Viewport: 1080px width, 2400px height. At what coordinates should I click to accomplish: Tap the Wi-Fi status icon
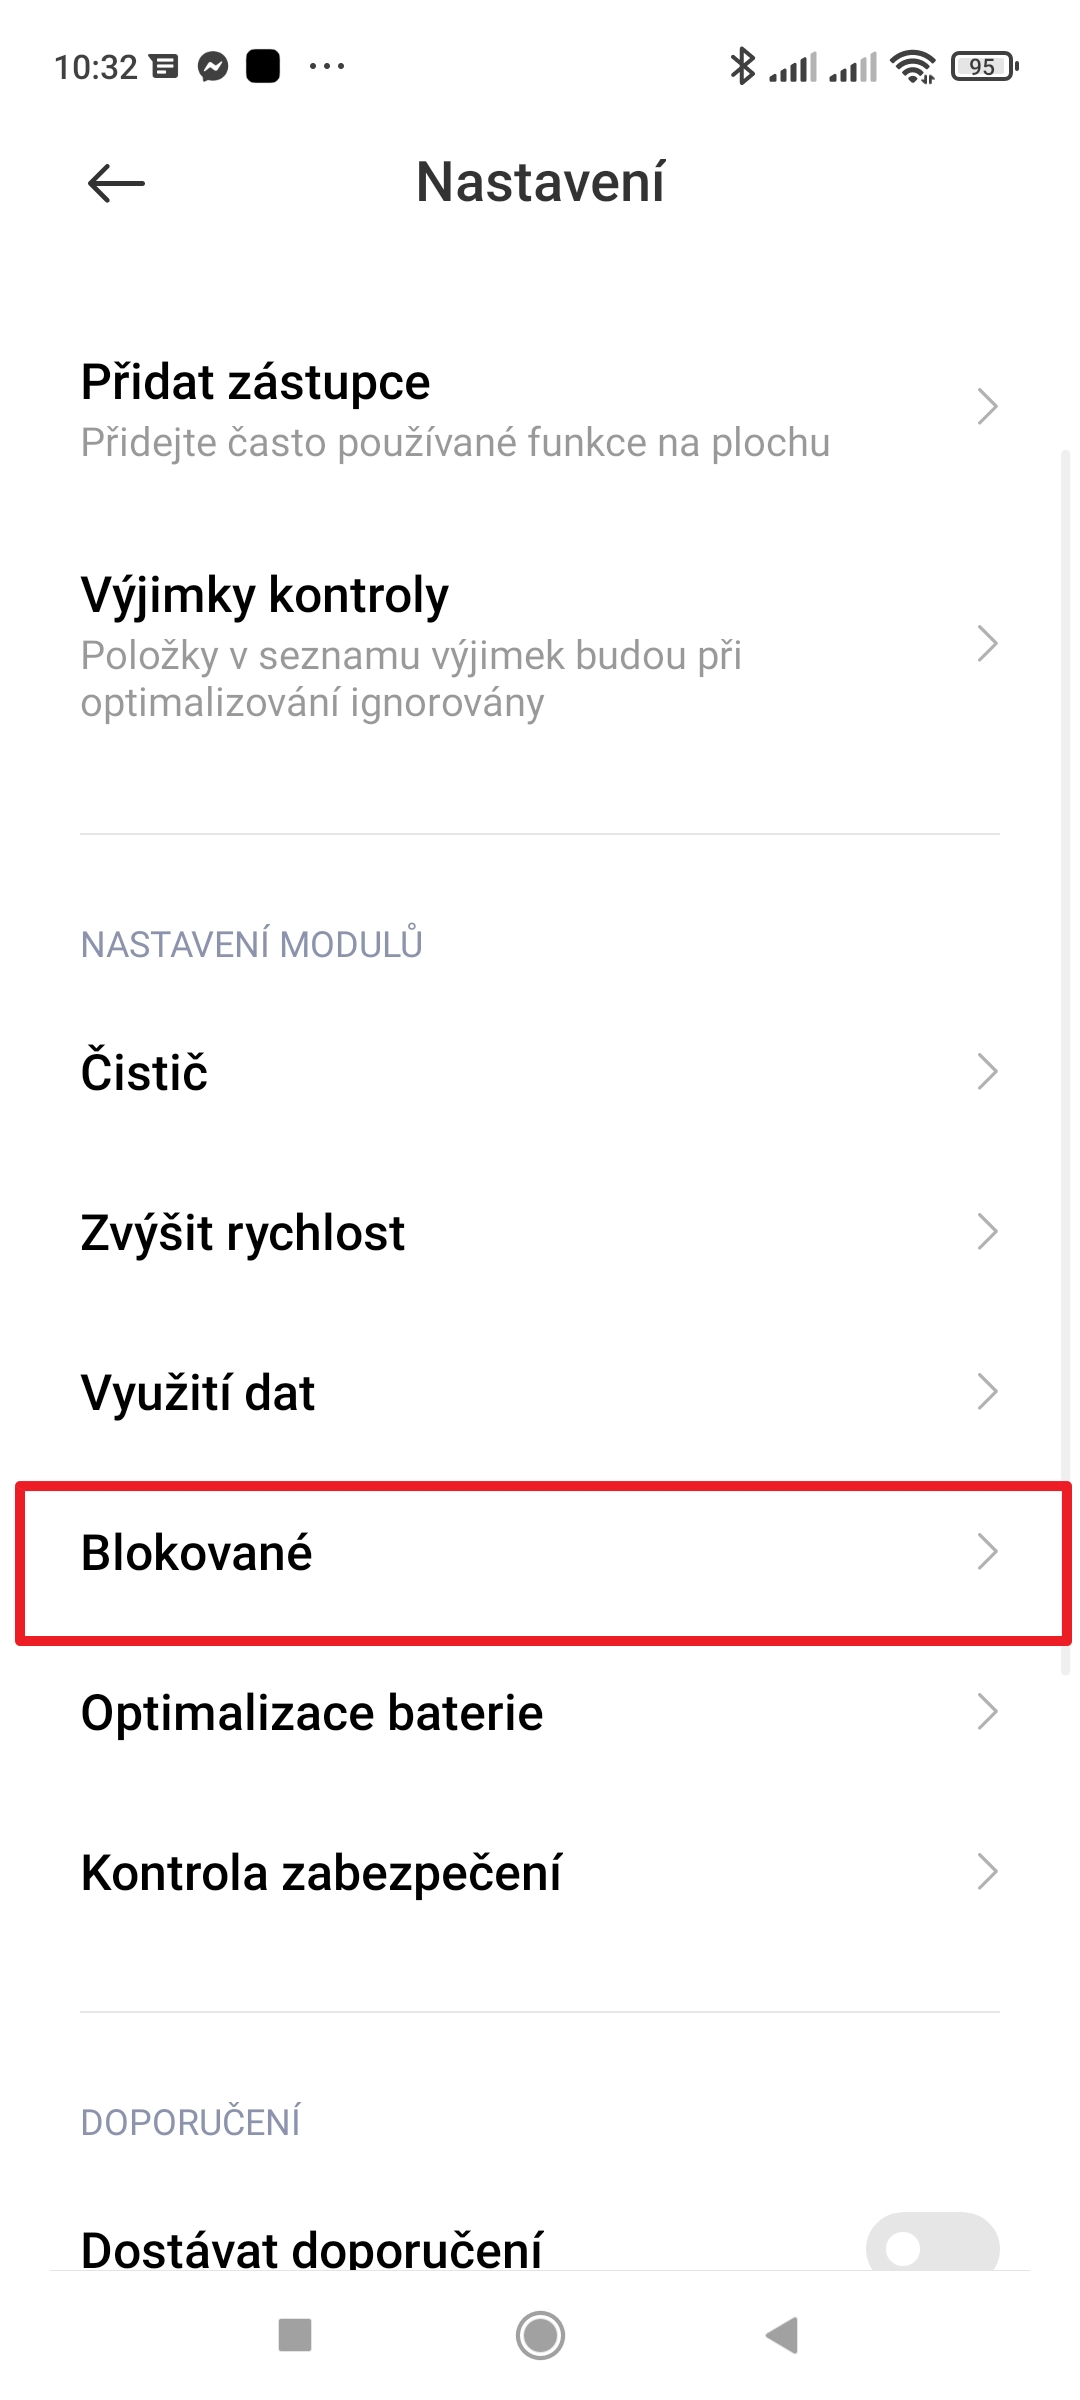pyautogui.click(x=913, y=67)
